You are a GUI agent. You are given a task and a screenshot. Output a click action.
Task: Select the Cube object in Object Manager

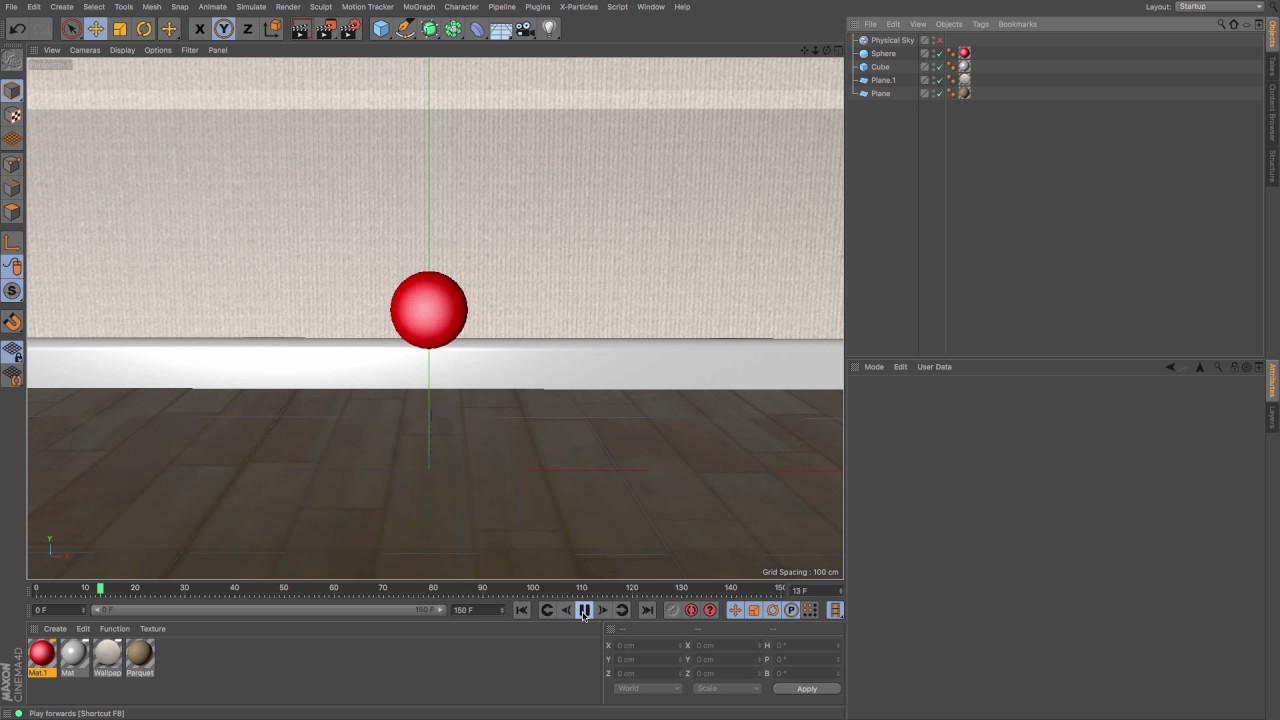pos(880,67)
